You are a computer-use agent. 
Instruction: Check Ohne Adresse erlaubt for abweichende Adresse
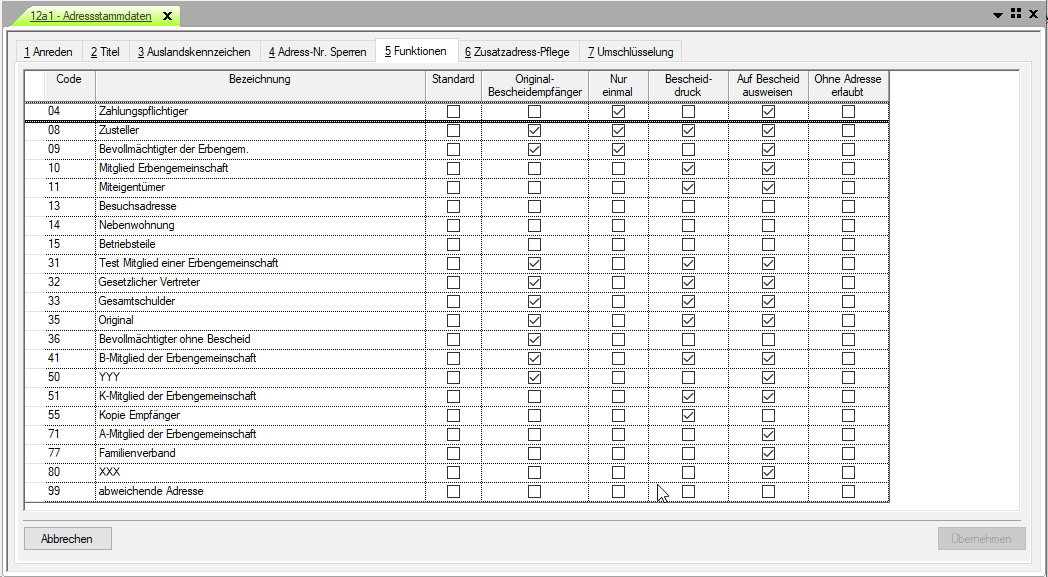coord(848,492)
